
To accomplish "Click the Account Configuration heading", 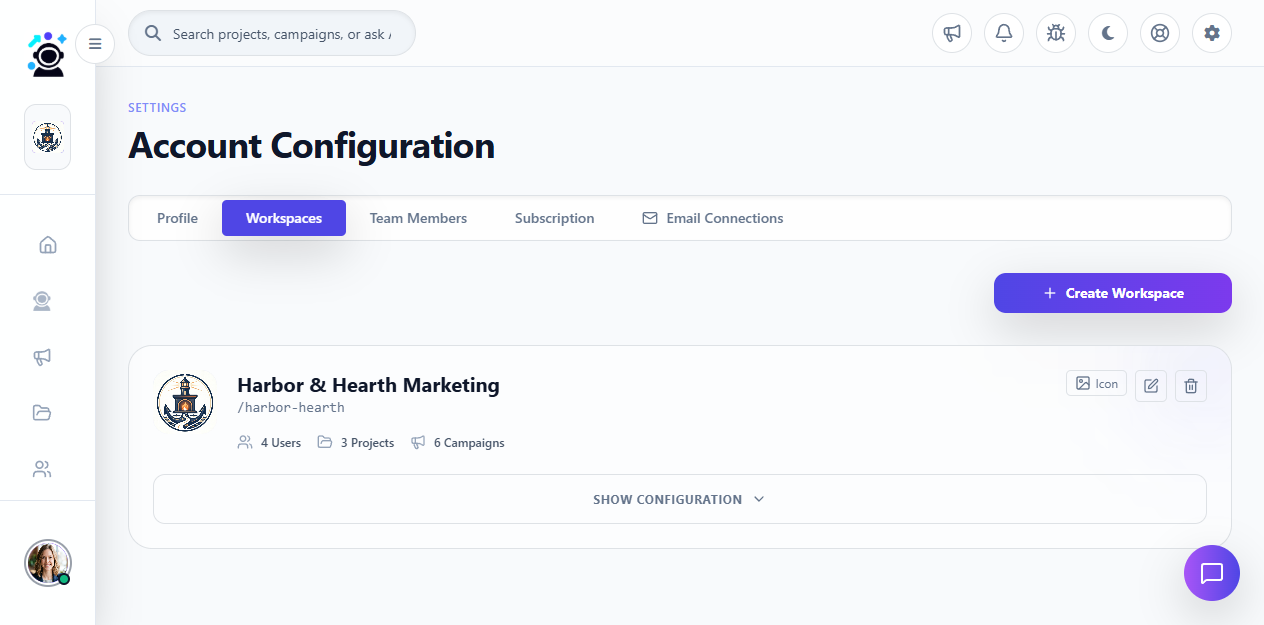I will click(312, 146).
